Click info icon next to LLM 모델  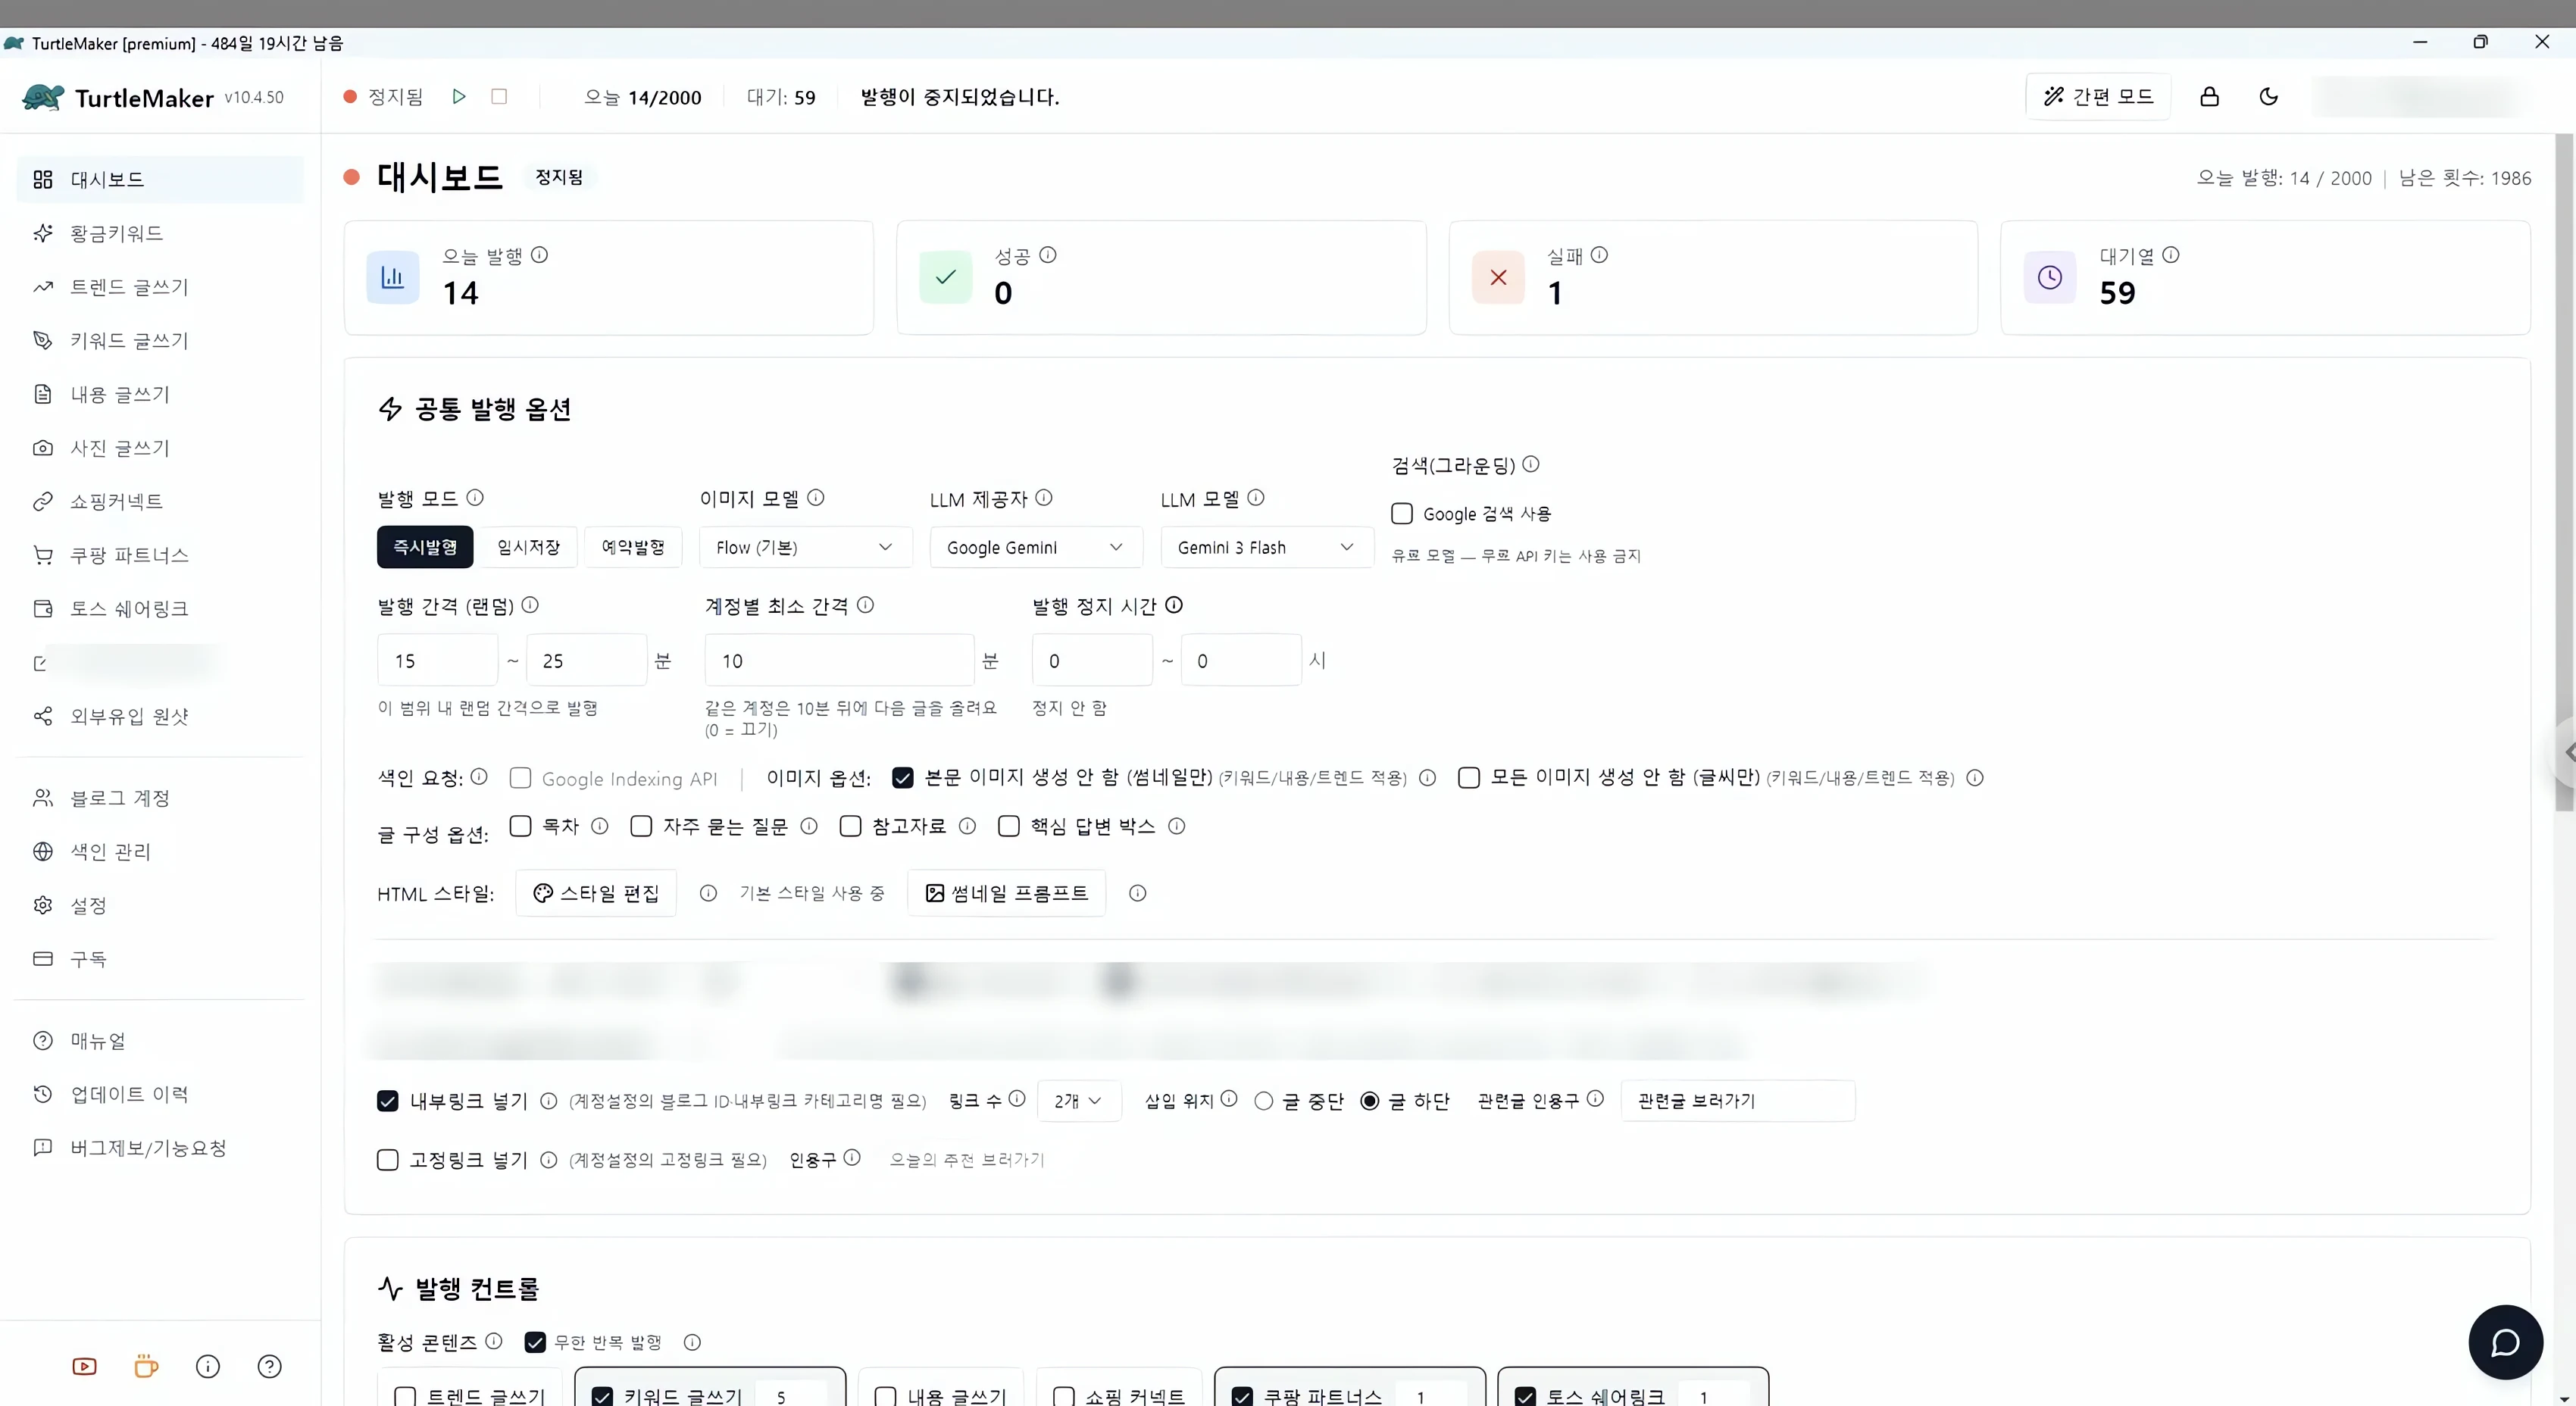click(x=1255, y=497)
